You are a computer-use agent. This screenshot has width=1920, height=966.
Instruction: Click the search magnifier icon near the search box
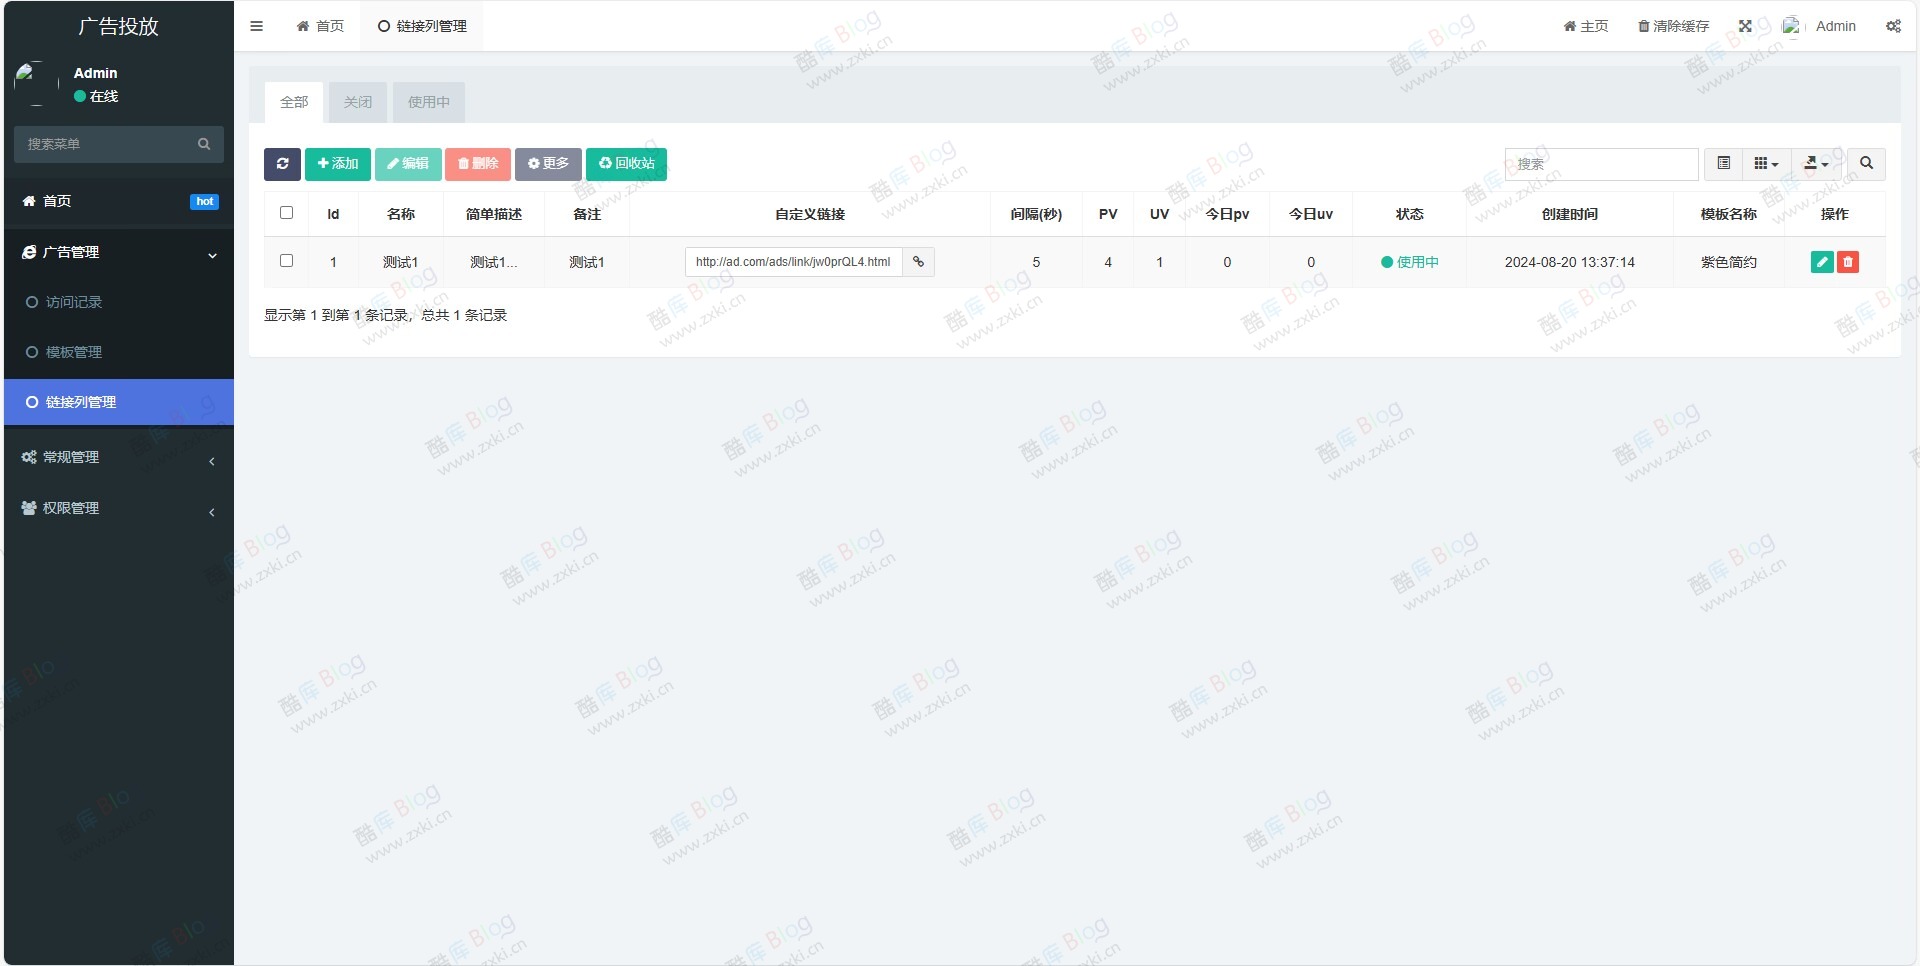click(x=1866, y=164)
